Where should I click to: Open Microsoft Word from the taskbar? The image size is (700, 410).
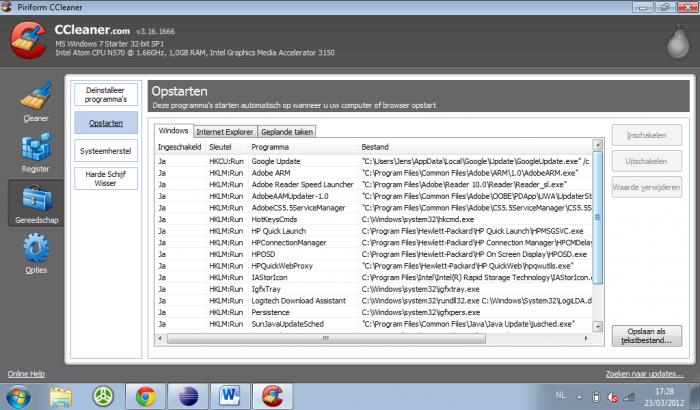pyautogui.click(x=229, y=395)
